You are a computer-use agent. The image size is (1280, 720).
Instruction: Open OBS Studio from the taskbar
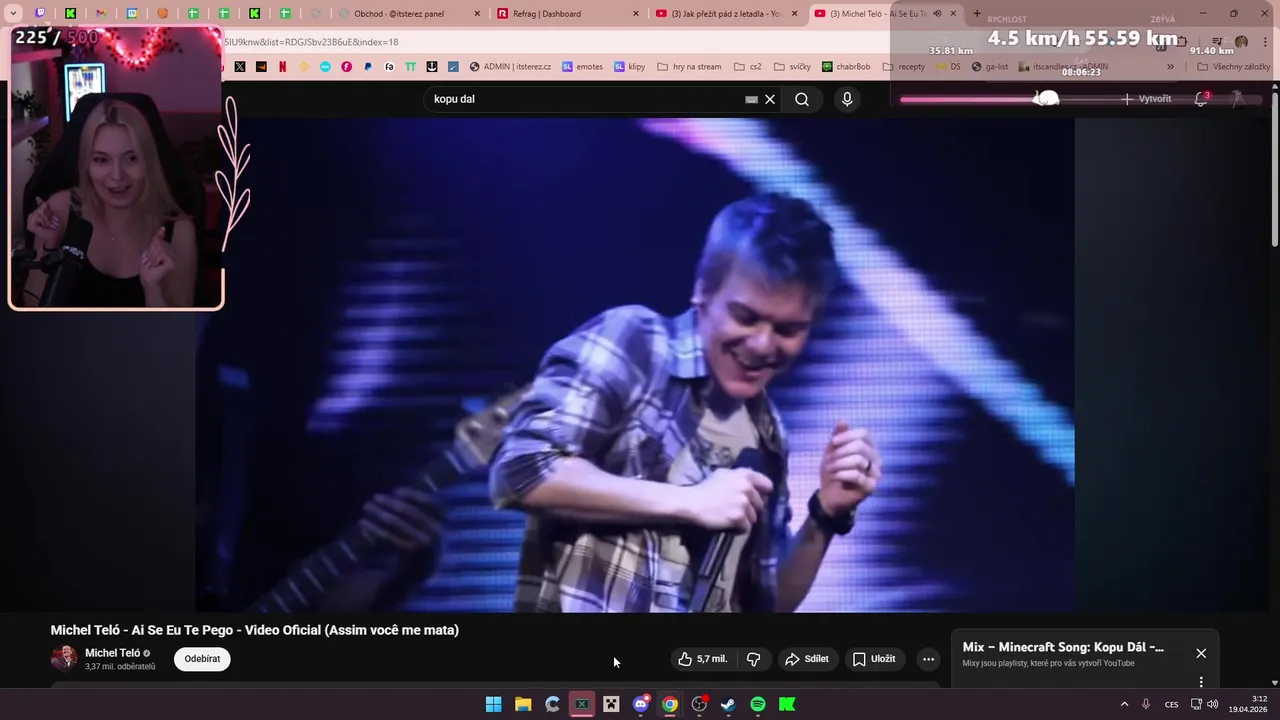699,704
